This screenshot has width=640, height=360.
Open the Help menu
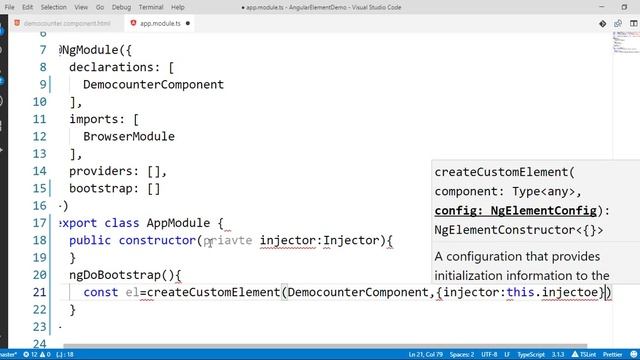coord(178,7)
